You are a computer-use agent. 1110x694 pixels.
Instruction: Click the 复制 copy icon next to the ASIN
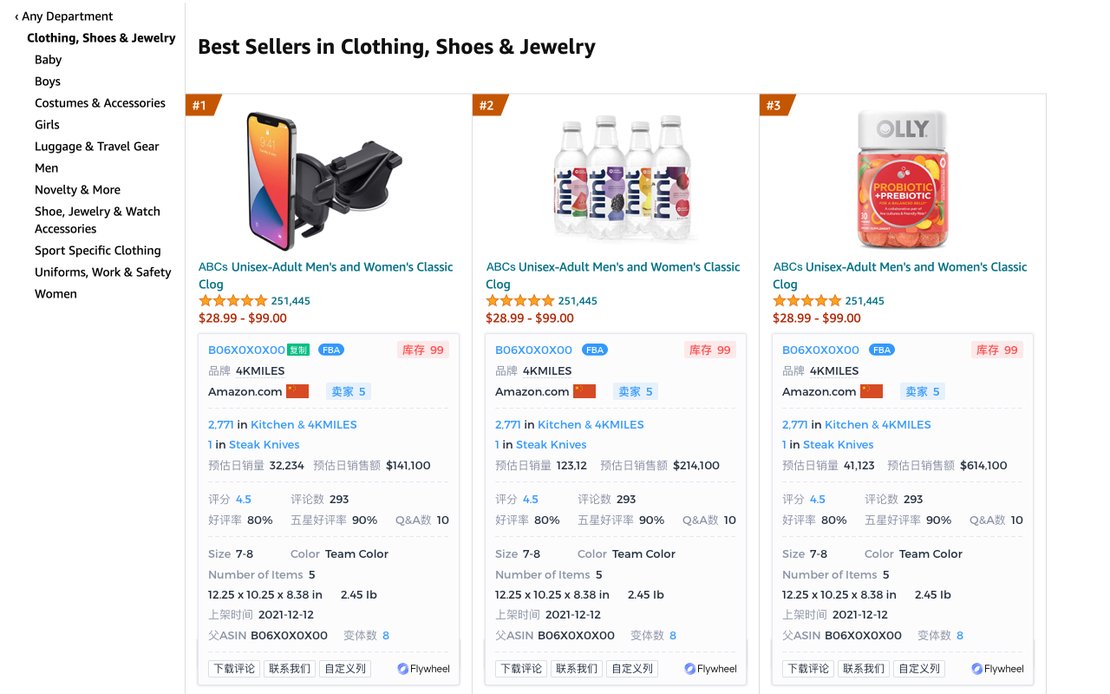pyautogui.click(x=296, y=350)
